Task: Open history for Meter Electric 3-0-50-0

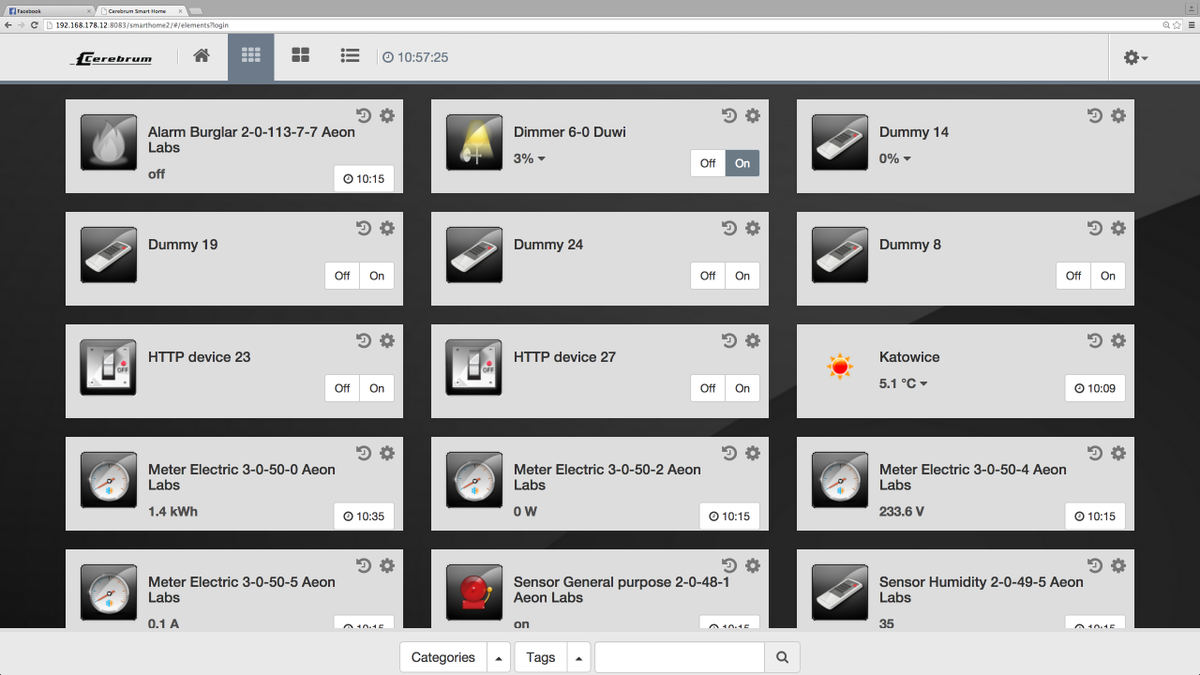Action: pos(364,453)
